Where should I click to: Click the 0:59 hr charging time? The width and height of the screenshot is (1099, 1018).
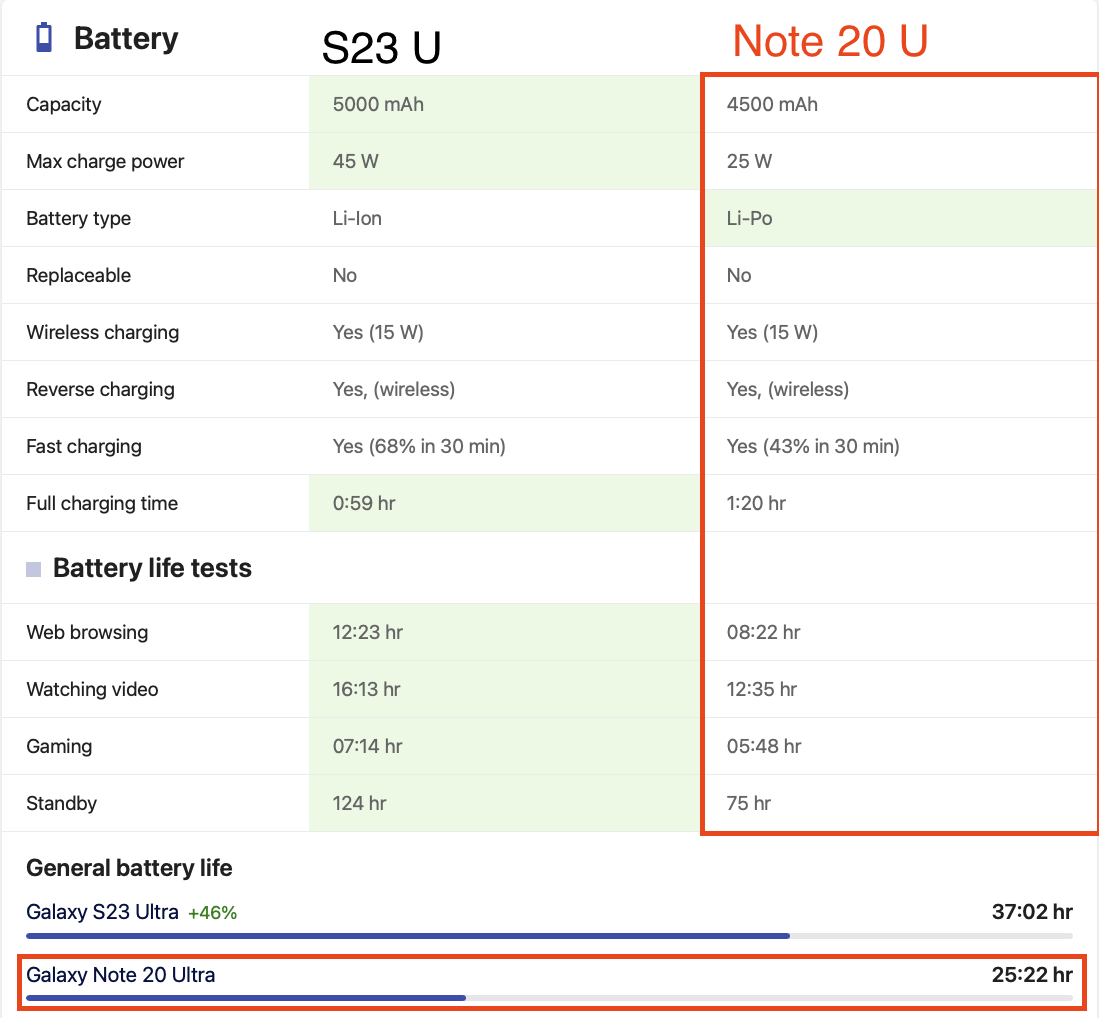(x=364, y=503)
